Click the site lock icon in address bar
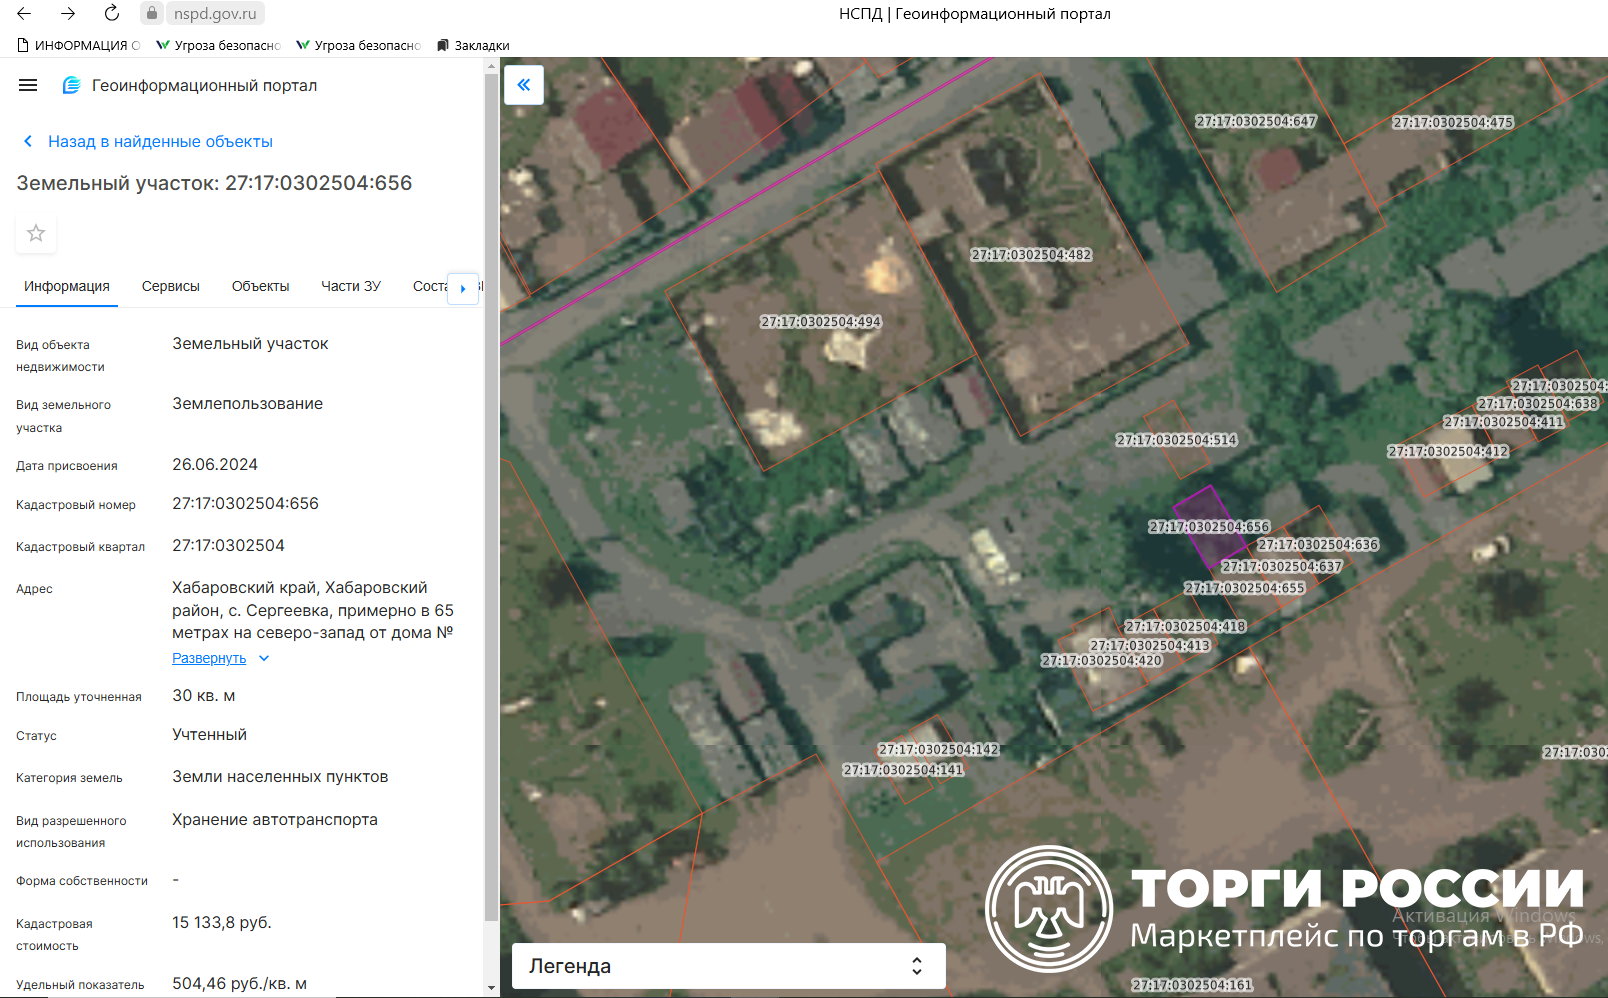Viewport: 1608px width, 998px height. click(151, 13)
